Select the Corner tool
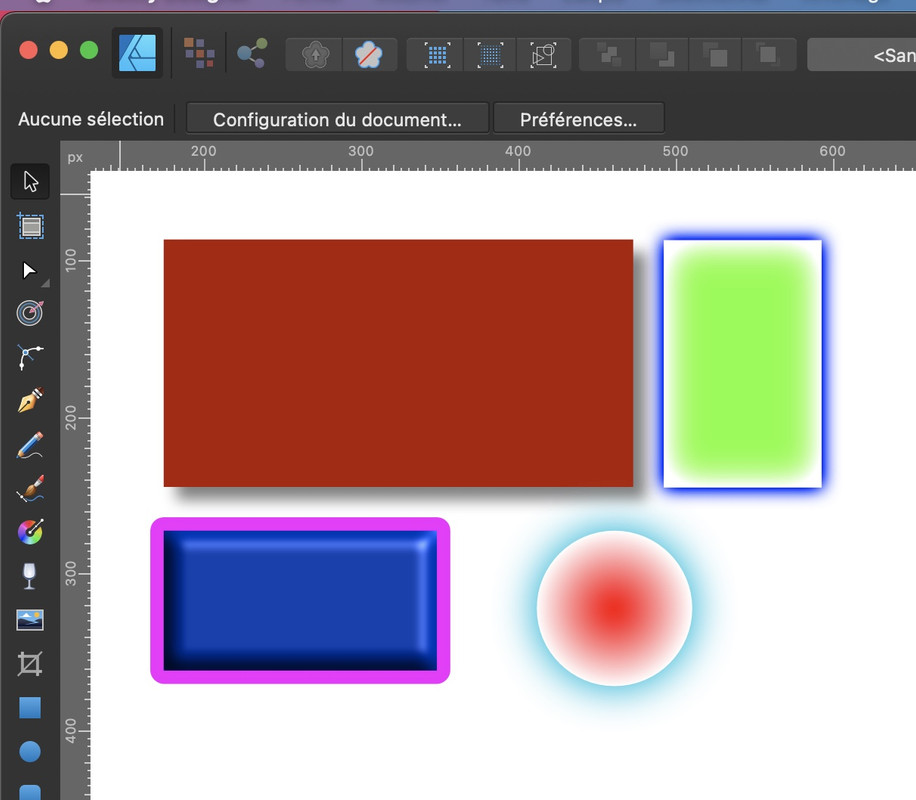The image size is (916, 800). (30, 357)
